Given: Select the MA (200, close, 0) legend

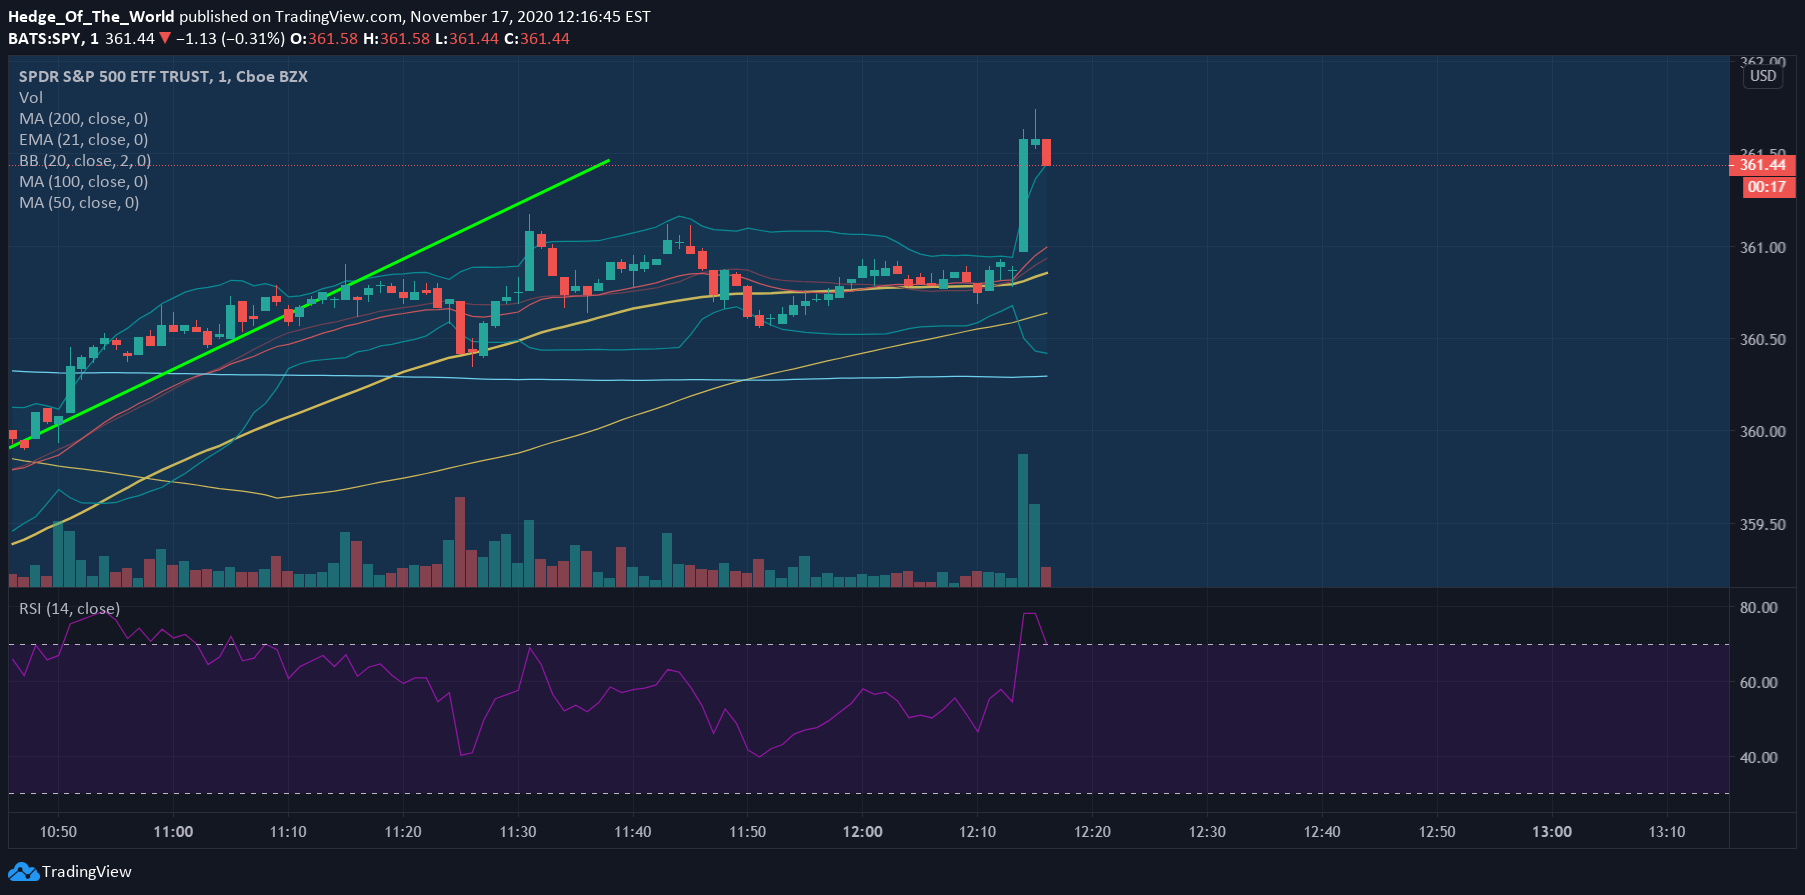Looking at the screenshot, I should pos(83,119).
